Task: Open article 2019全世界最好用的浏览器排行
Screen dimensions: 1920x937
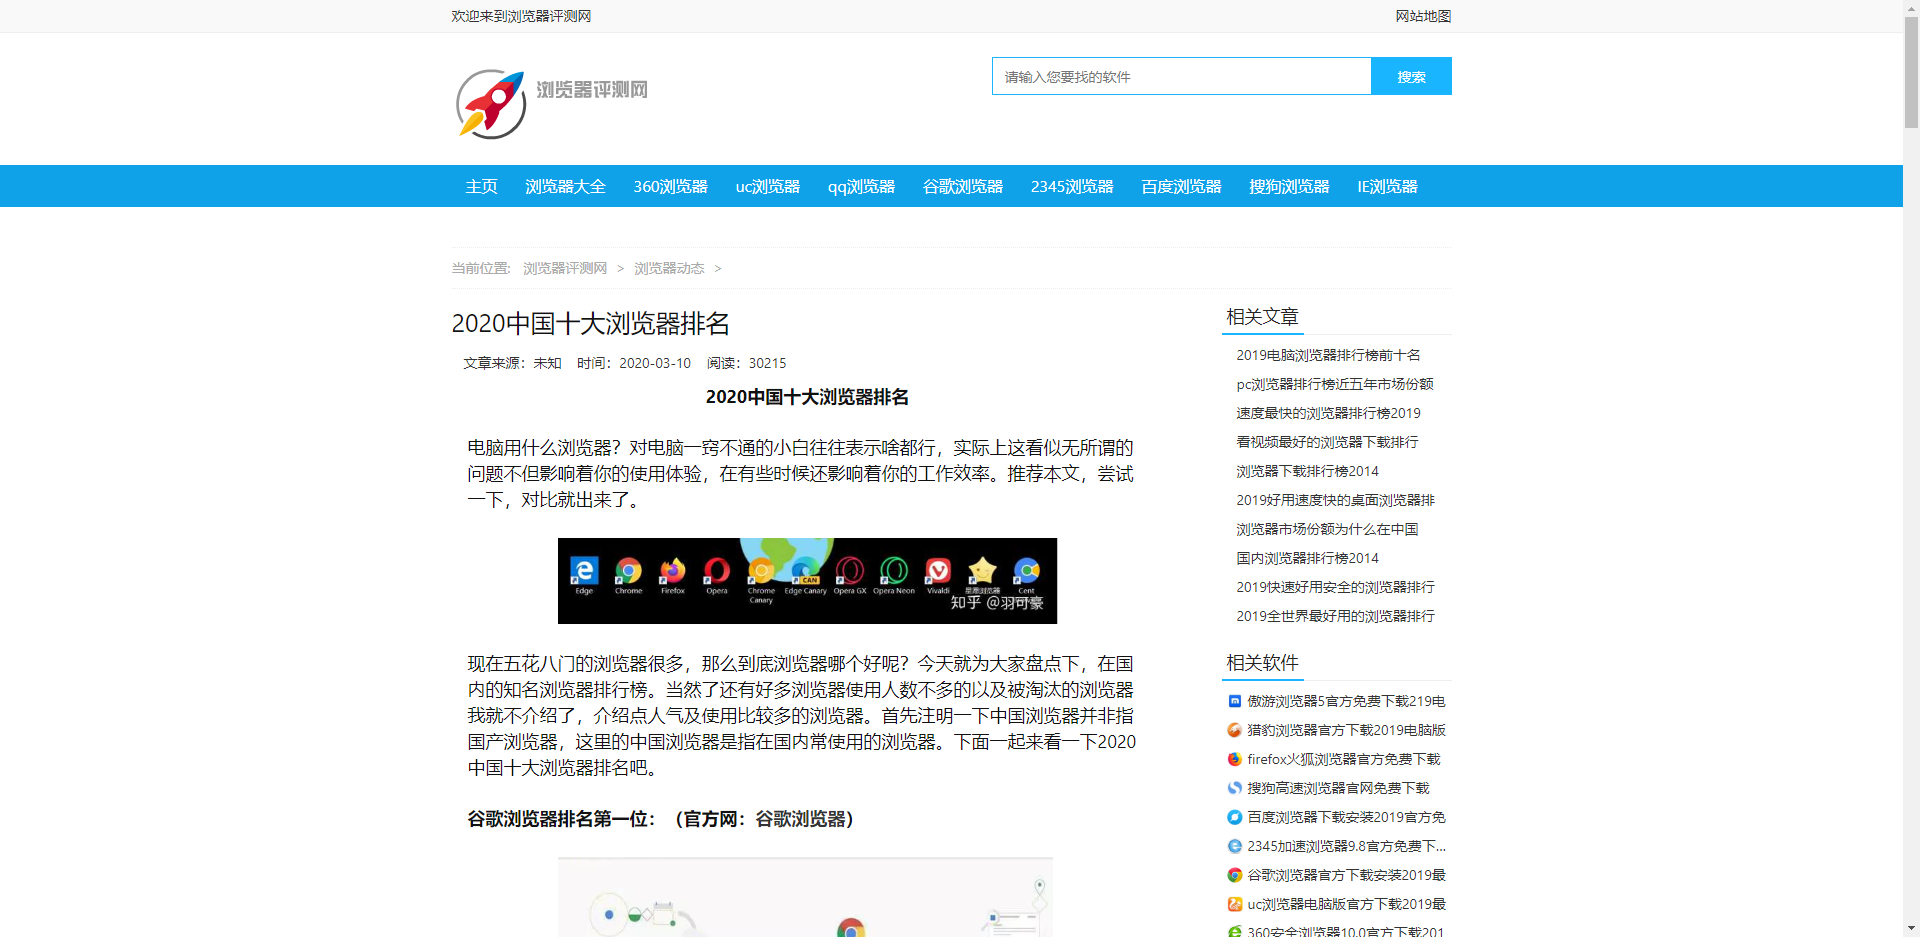Action: pos(1335,616)
